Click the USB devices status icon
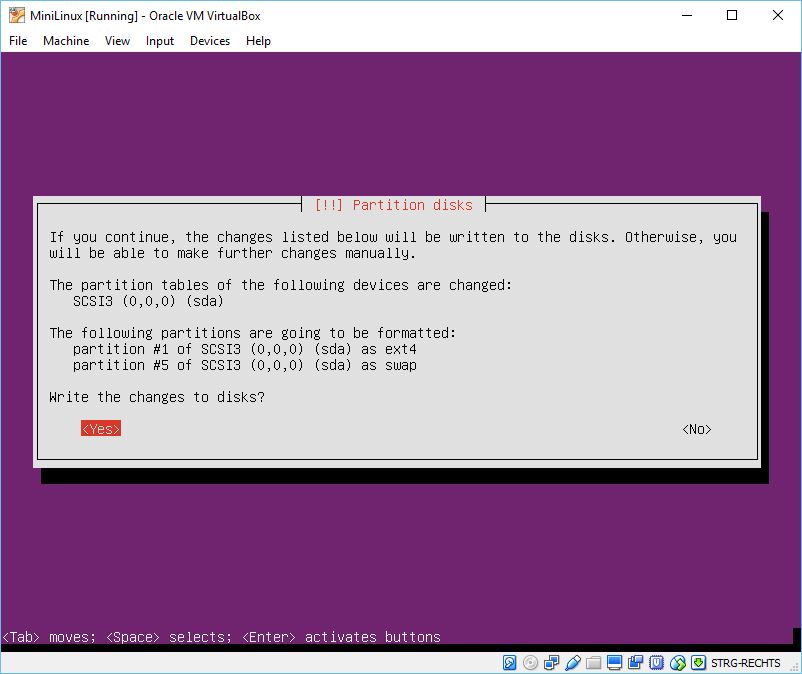This screenshot has width=802, height=674. 572,662
